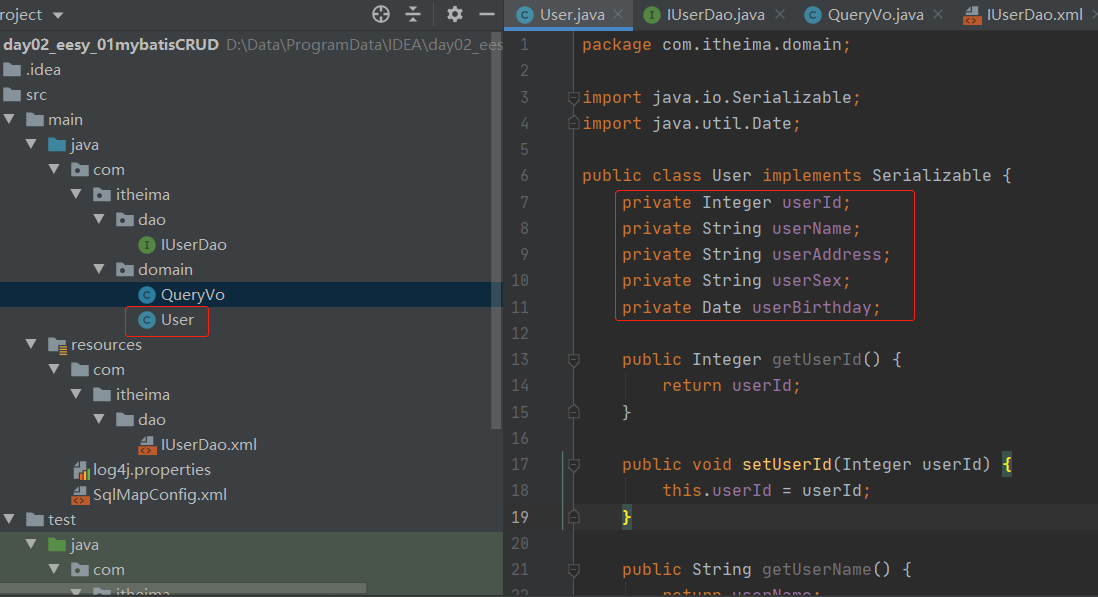Viewport: 1098px width, 597px height.
Task: Click the class icon on User.java tab
Action: click(524, 15)
